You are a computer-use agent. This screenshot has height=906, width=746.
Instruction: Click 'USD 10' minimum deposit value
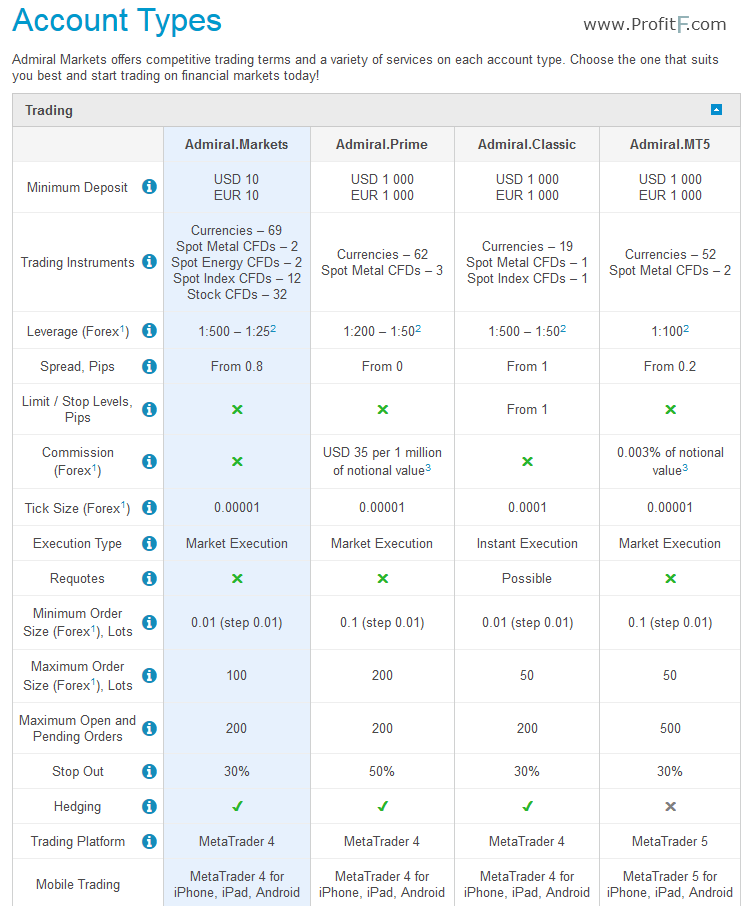(x=236, y=179)
